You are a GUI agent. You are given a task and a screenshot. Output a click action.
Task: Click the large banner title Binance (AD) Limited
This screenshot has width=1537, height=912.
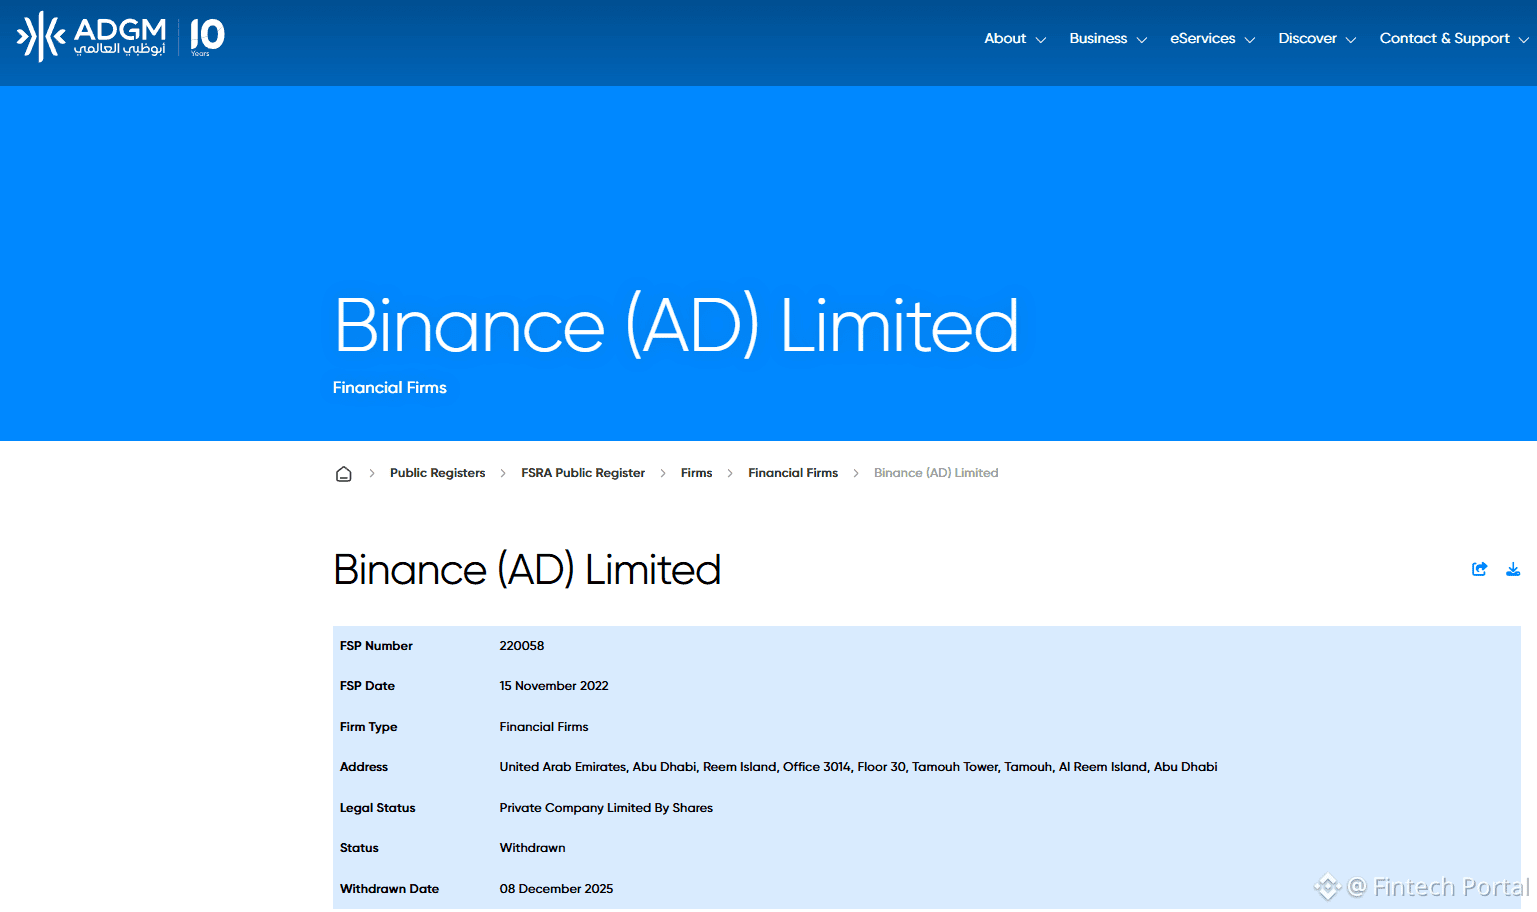pos(677,326)
